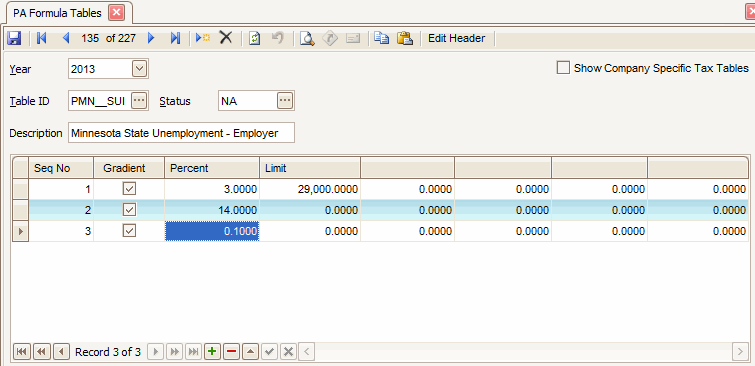The width and height of the screenshot is (755, 366).
Task: Click the Table ID field PMN__SUI
Action: click(x=100, y=101)
